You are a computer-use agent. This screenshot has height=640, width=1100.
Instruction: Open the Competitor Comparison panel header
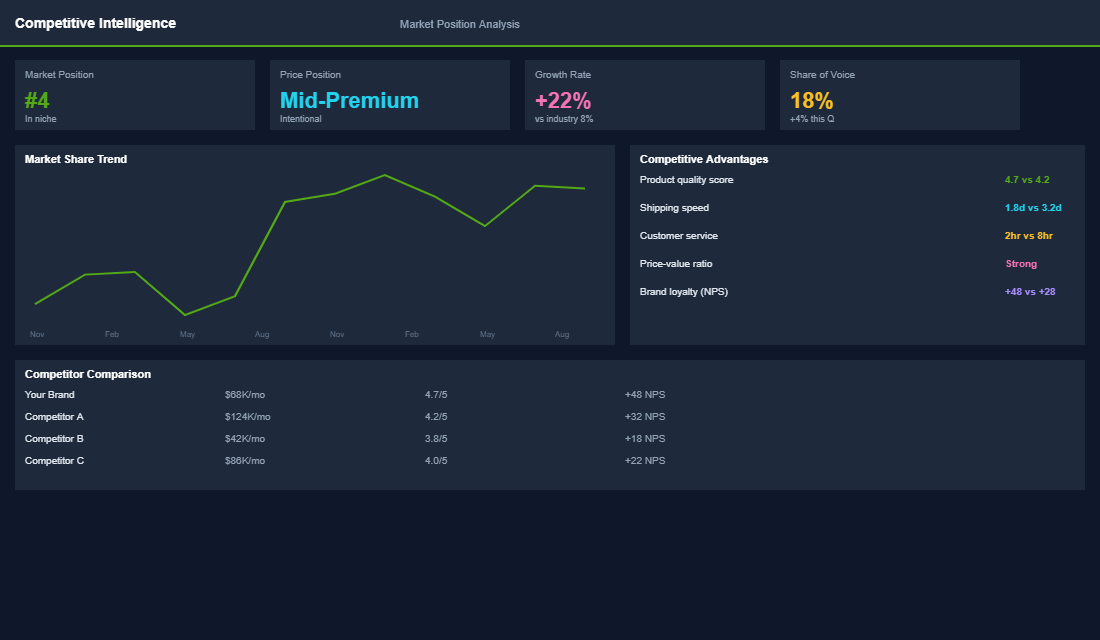point(87,373)
